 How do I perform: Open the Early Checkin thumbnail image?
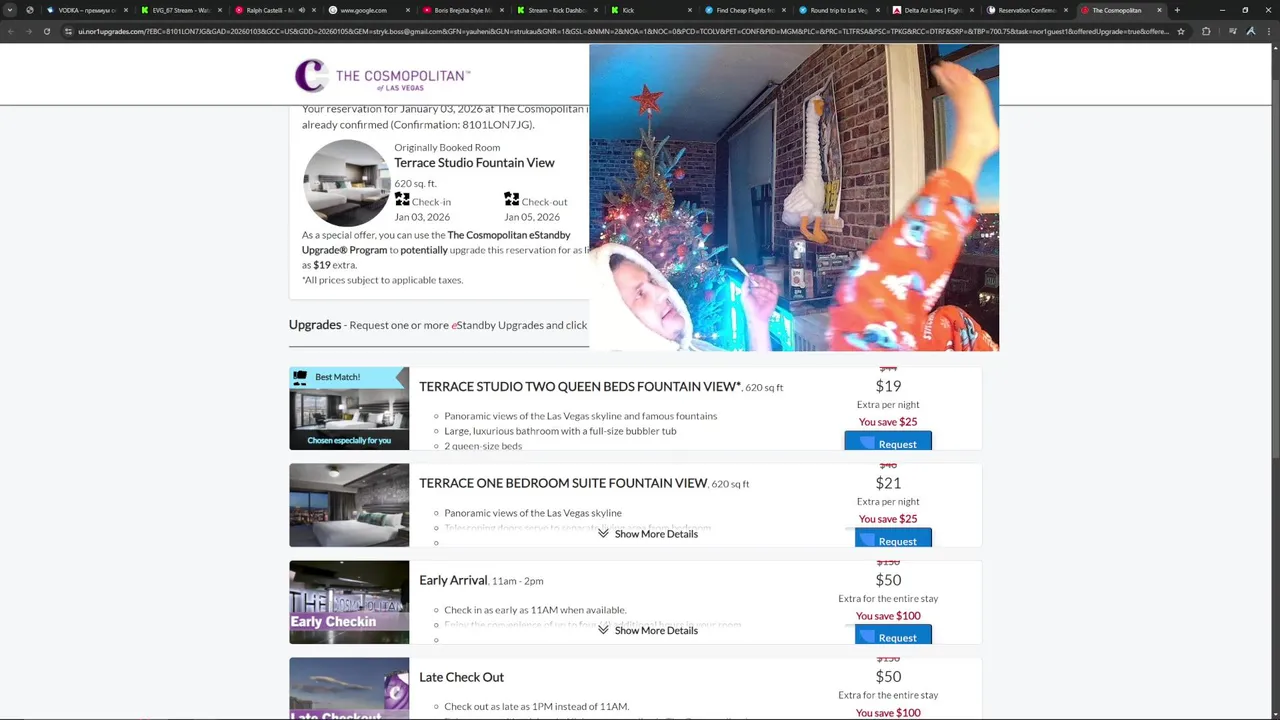[349, 602]
